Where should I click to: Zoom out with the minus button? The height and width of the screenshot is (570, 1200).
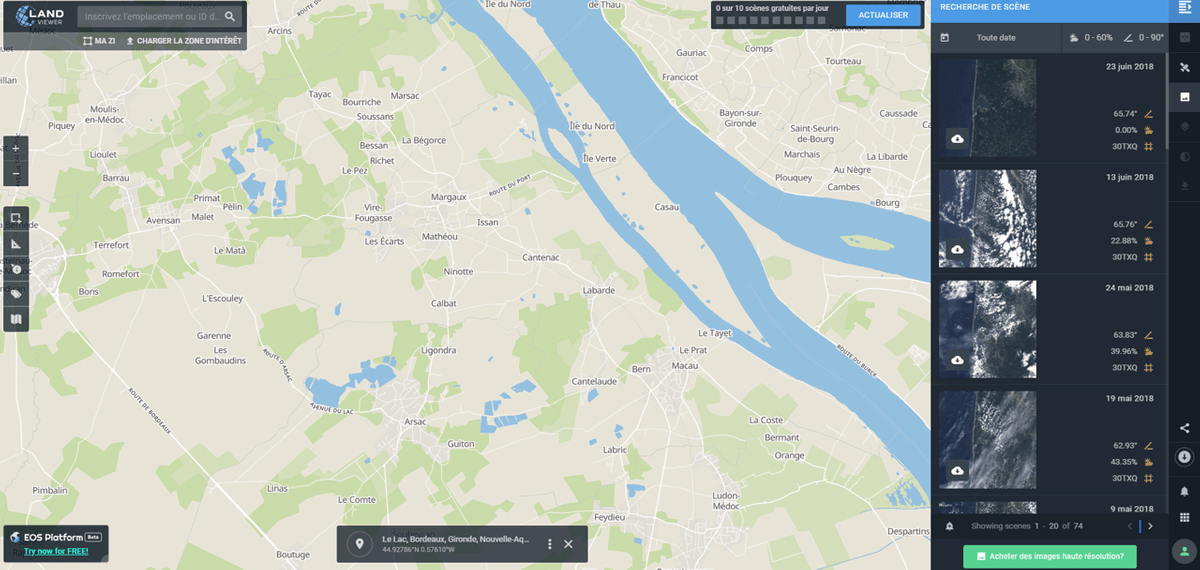point(15,174)
